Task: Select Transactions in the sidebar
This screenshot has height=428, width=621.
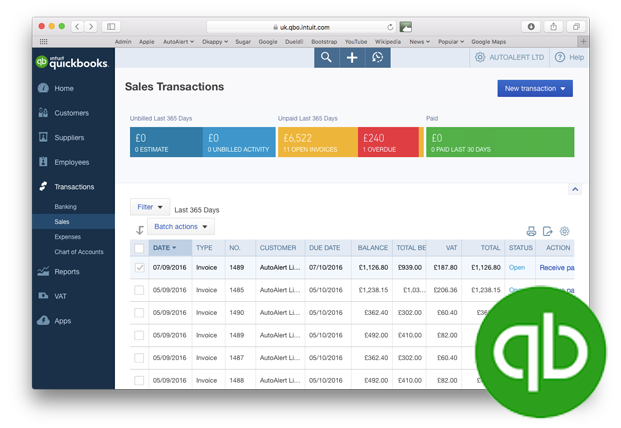Action: pyautogui.click(x=74, y=186)
